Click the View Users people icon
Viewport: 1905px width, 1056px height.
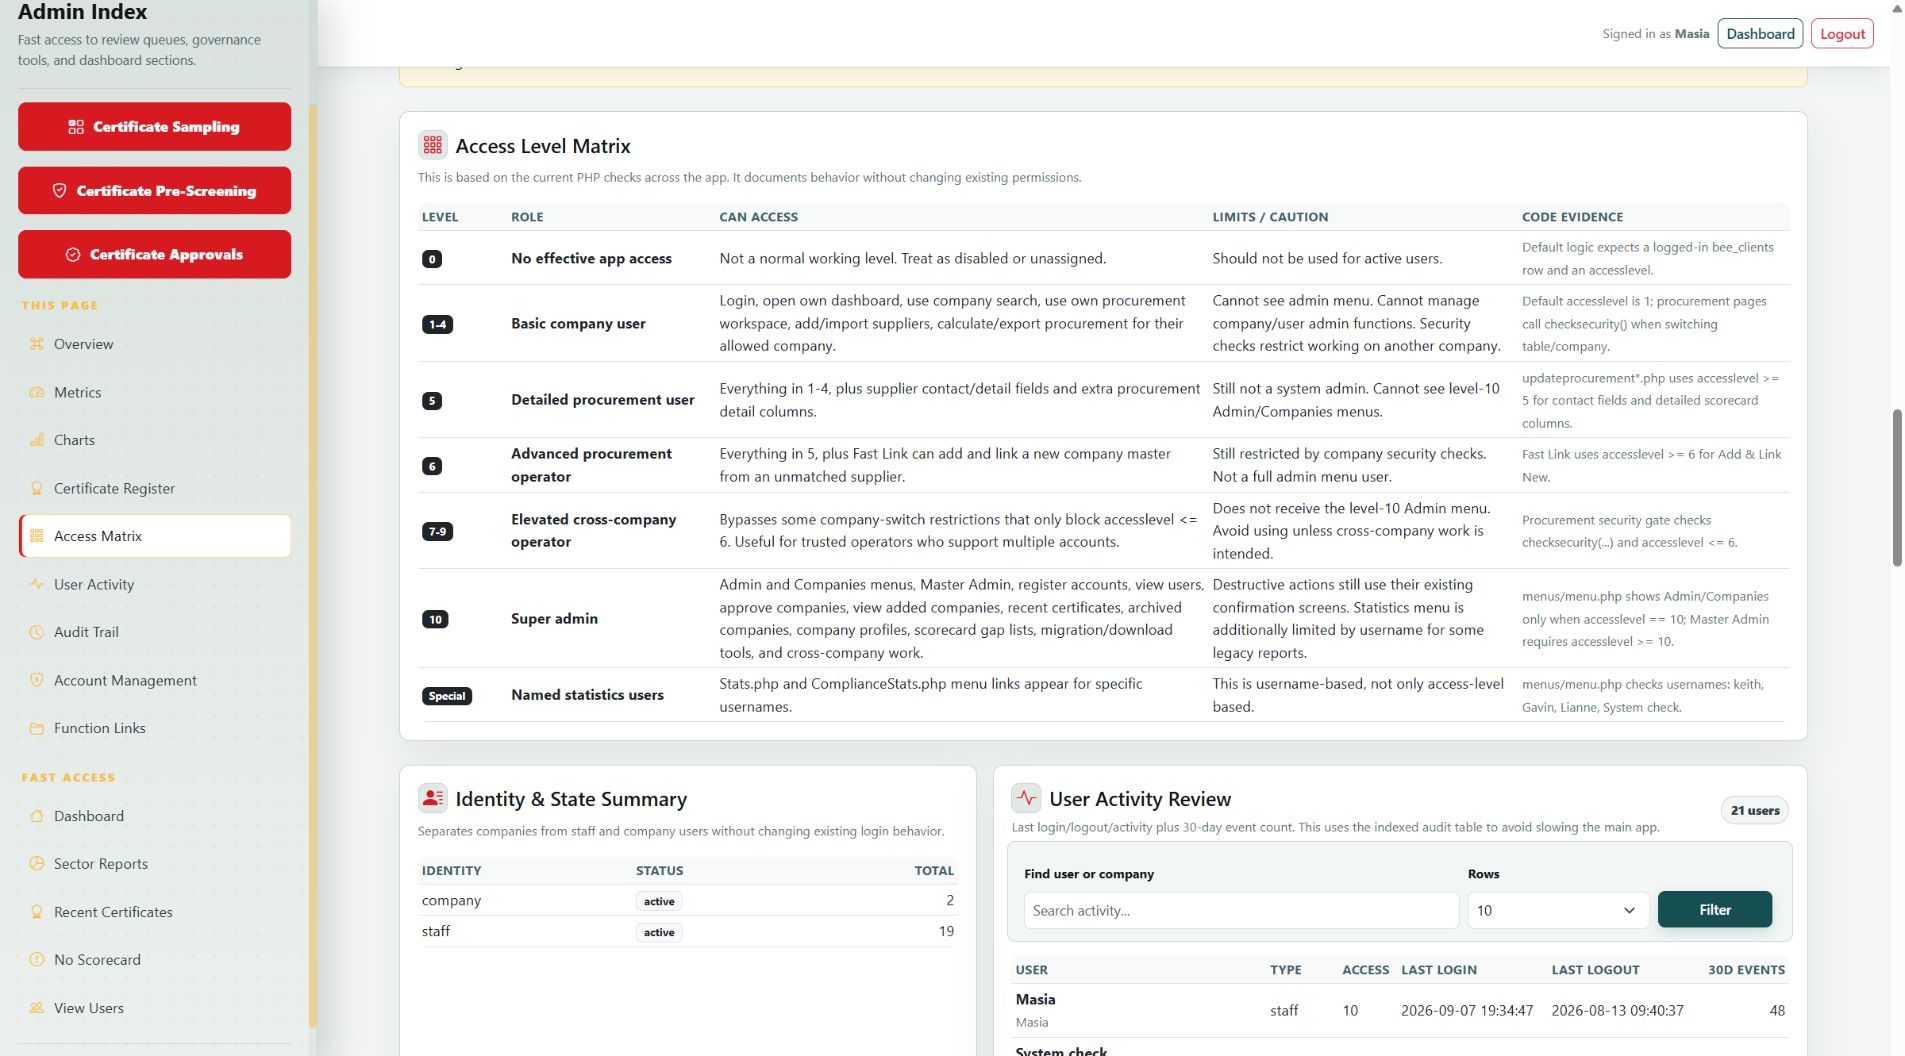37,1008
